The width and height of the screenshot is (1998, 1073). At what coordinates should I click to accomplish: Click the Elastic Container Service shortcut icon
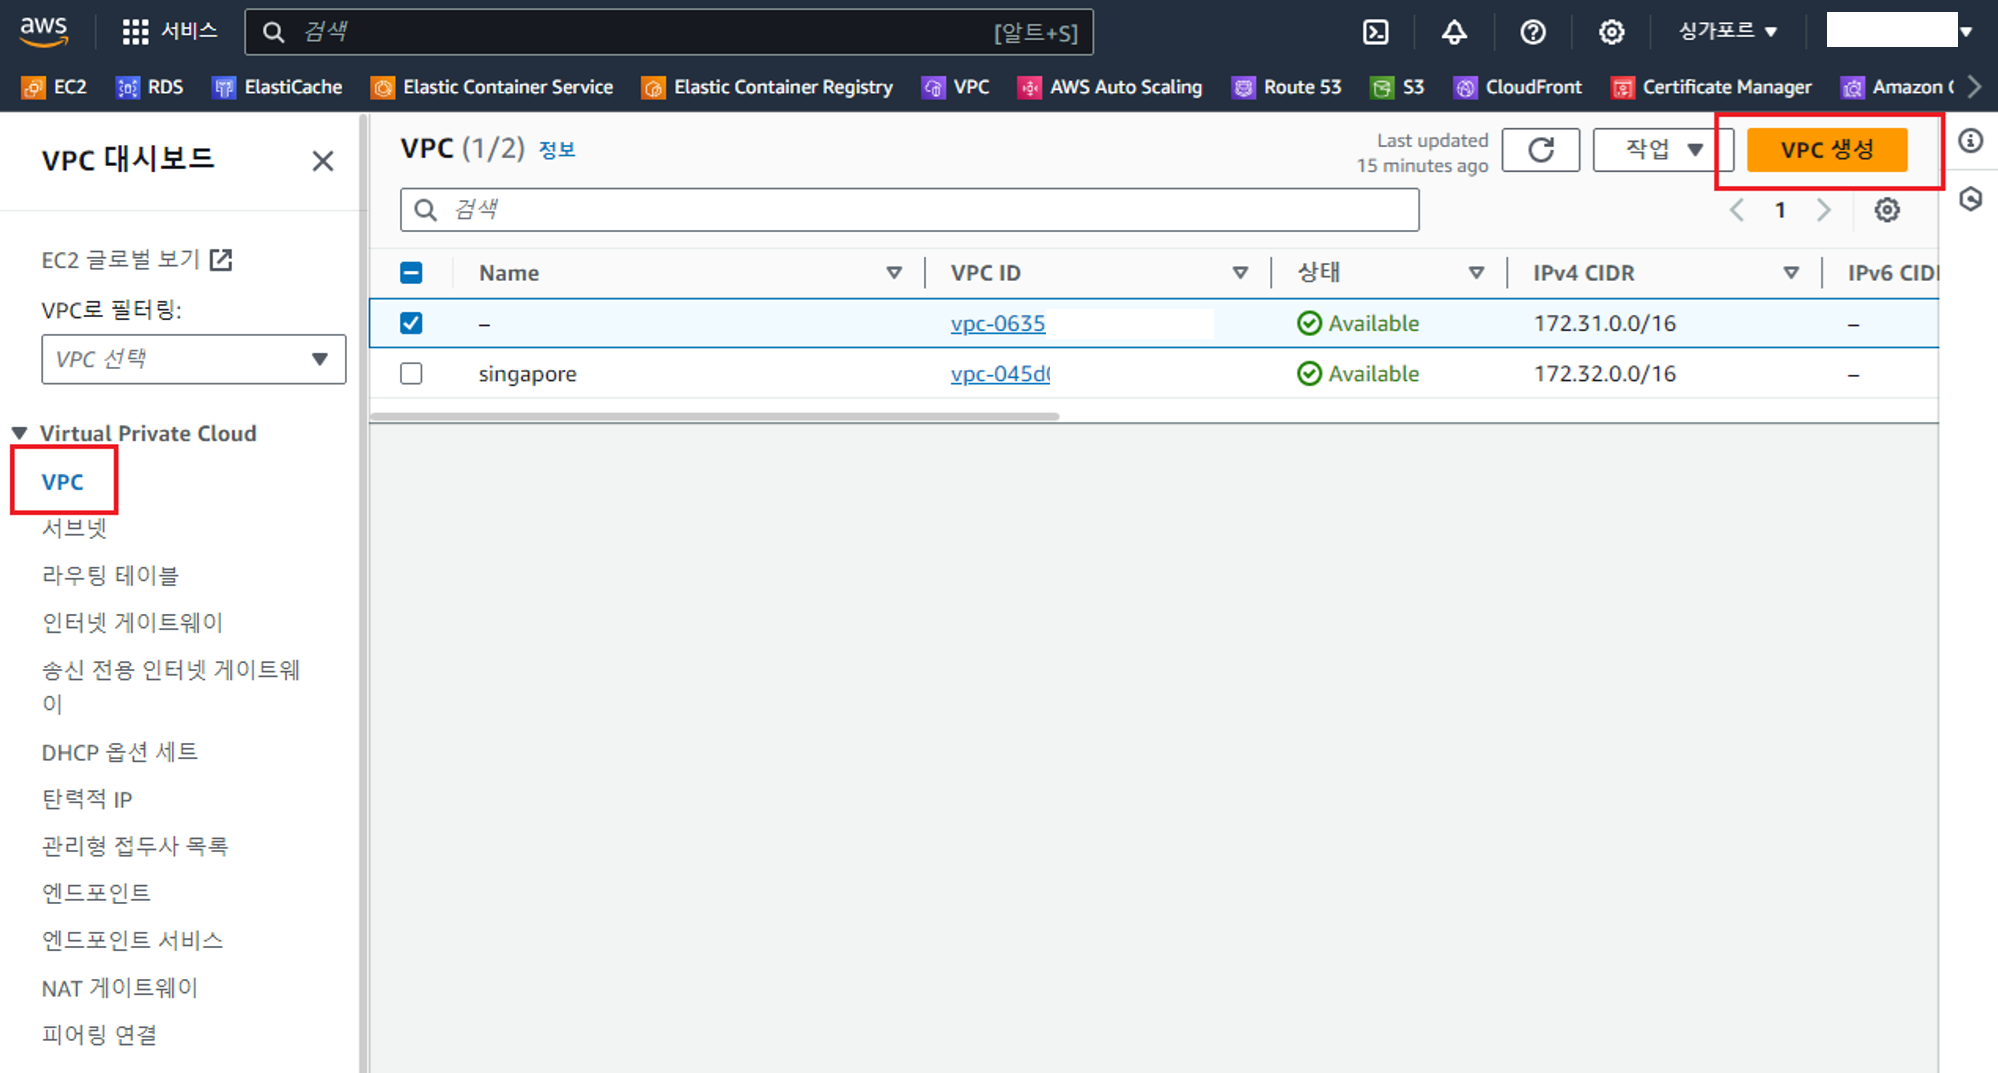[x=382, y=88]
